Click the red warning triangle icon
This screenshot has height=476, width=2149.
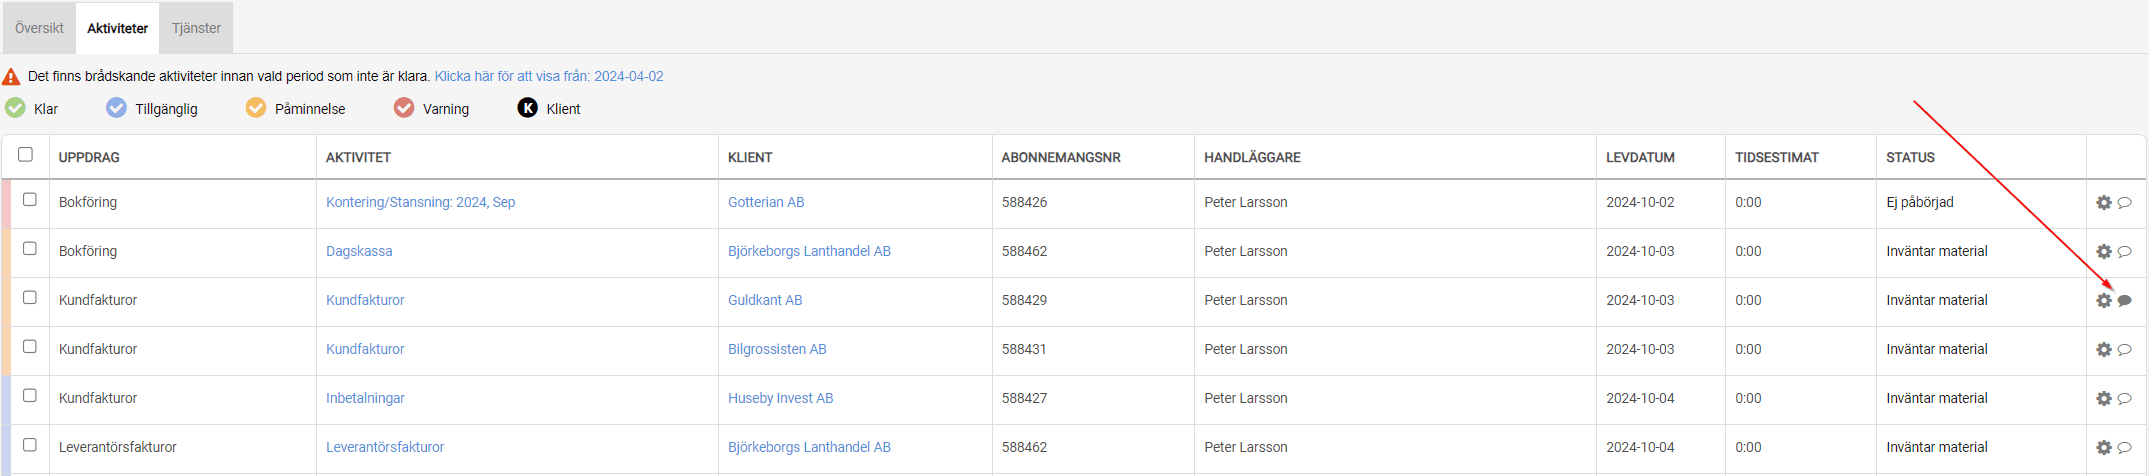(x=11, y=77)
